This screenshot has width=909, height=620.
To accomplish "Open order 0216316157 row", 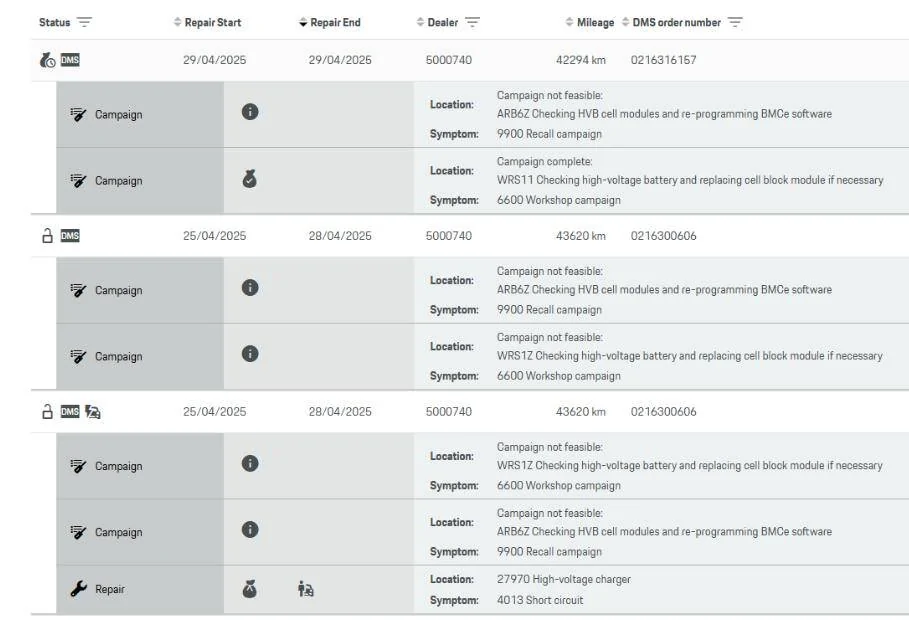I will 470,60.
